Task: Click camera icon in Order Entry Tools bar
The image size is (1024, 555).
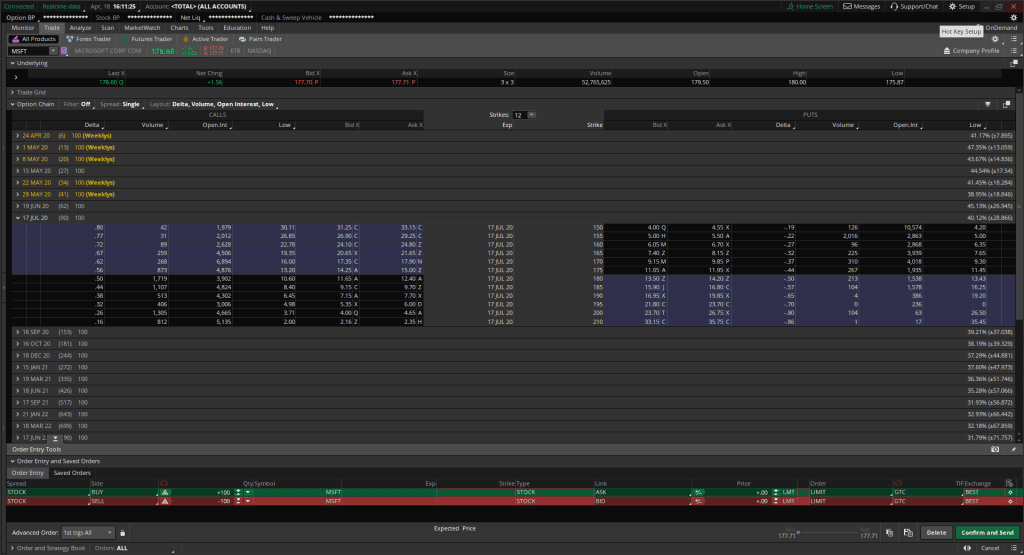Action: pyautogui.click(x=995, y=450)
